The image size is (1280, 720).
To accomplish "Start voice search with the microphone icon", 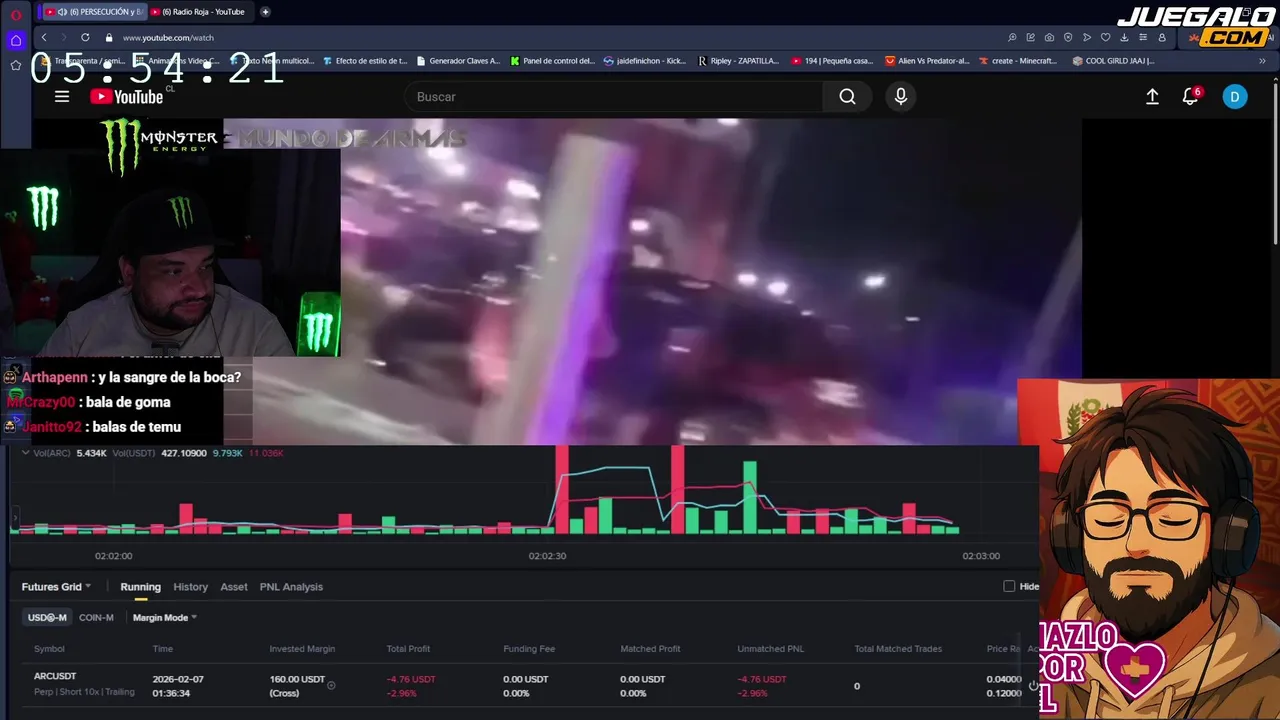I will point(901,96).
